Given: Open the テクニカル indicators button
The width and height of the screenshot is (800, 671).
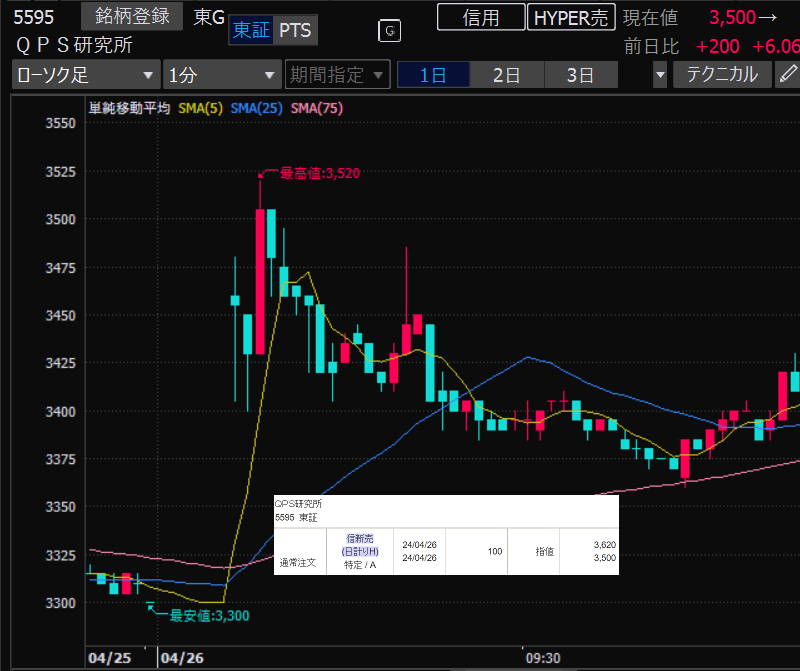Looking at the screenshot, I should pyautogui.click(x=722, y=74).
